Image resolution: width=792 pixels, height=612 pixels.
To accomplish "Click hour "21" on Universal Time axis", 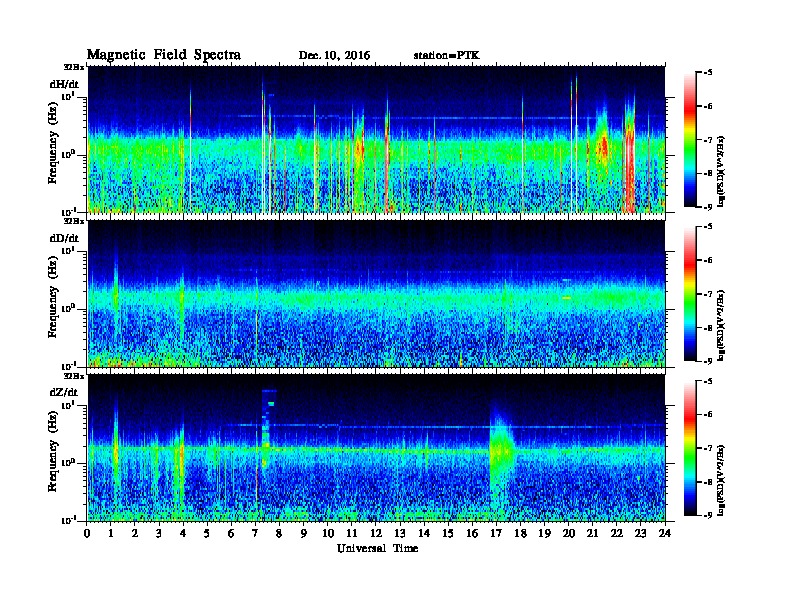I will pos(592,533).
